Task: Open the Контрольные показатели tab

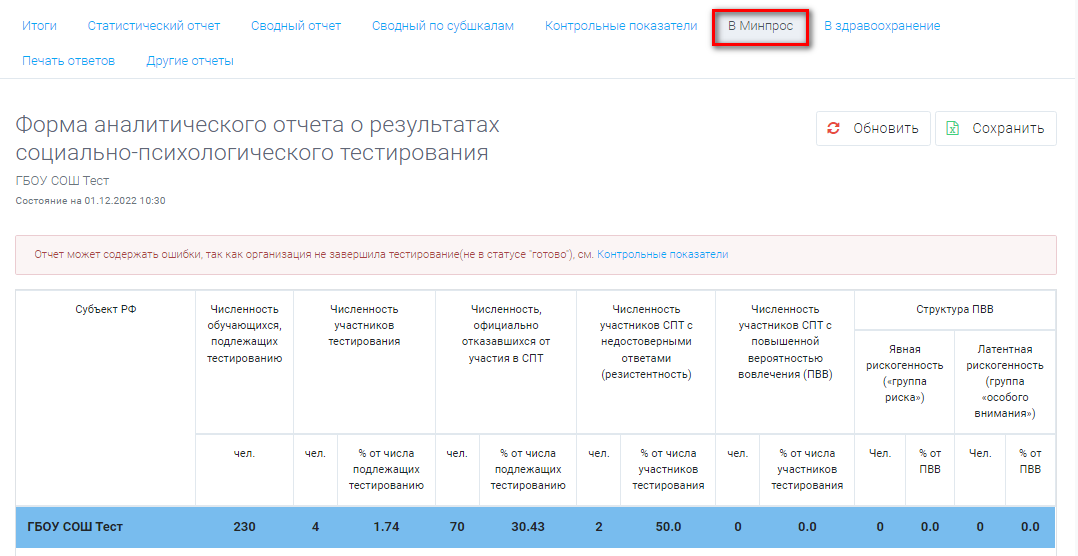Action: coord(621,26)
